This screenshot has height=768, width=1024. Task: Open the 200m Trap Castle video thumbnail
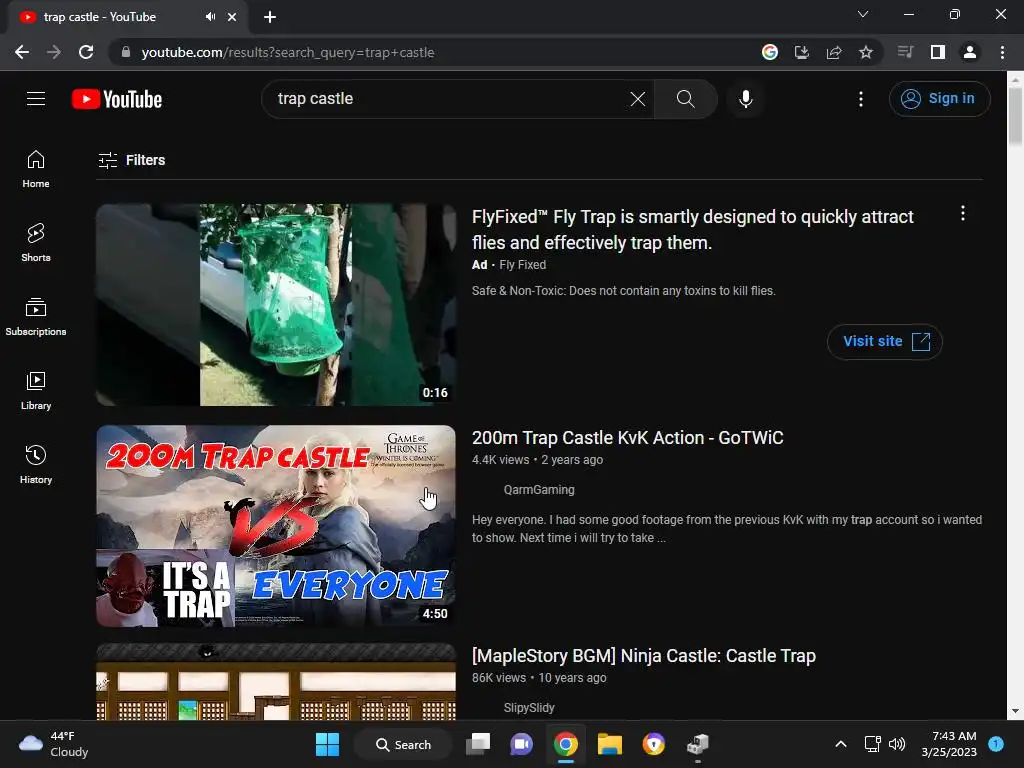pyautogui.click(x=276, y=526)
